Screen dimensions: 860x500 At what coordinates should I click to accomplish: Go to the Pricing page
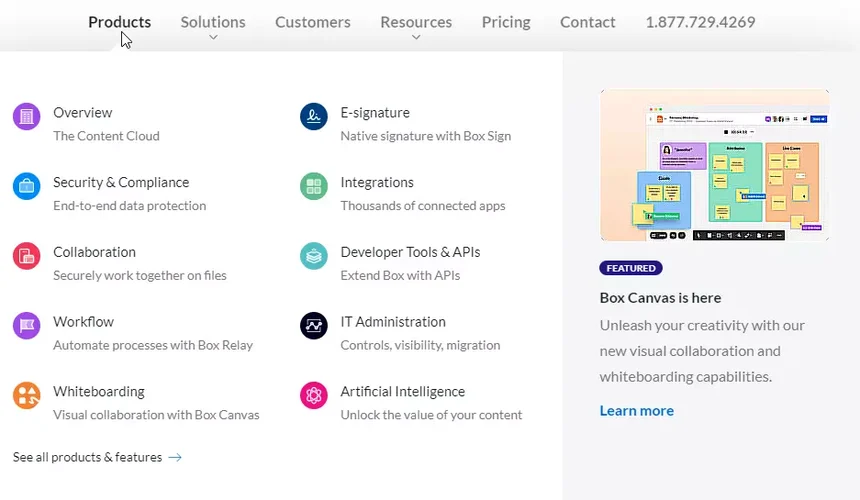pyautogui.click(x=506, y=22)
